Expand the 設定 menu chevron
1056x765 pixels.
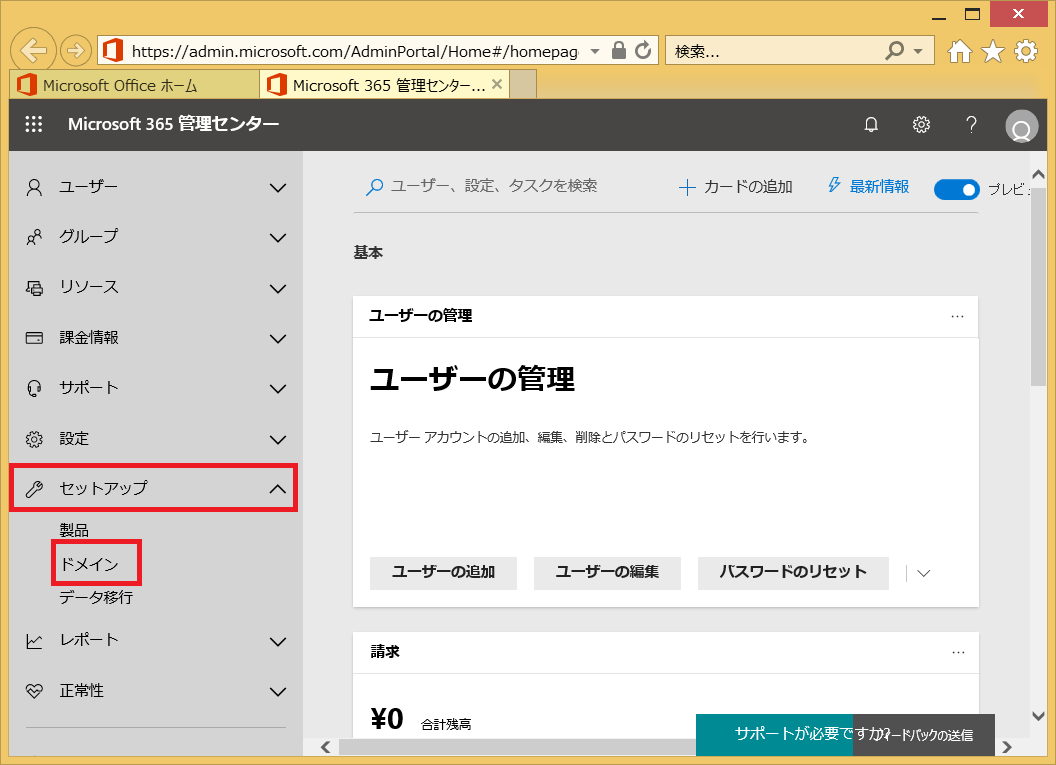(277, 440)
